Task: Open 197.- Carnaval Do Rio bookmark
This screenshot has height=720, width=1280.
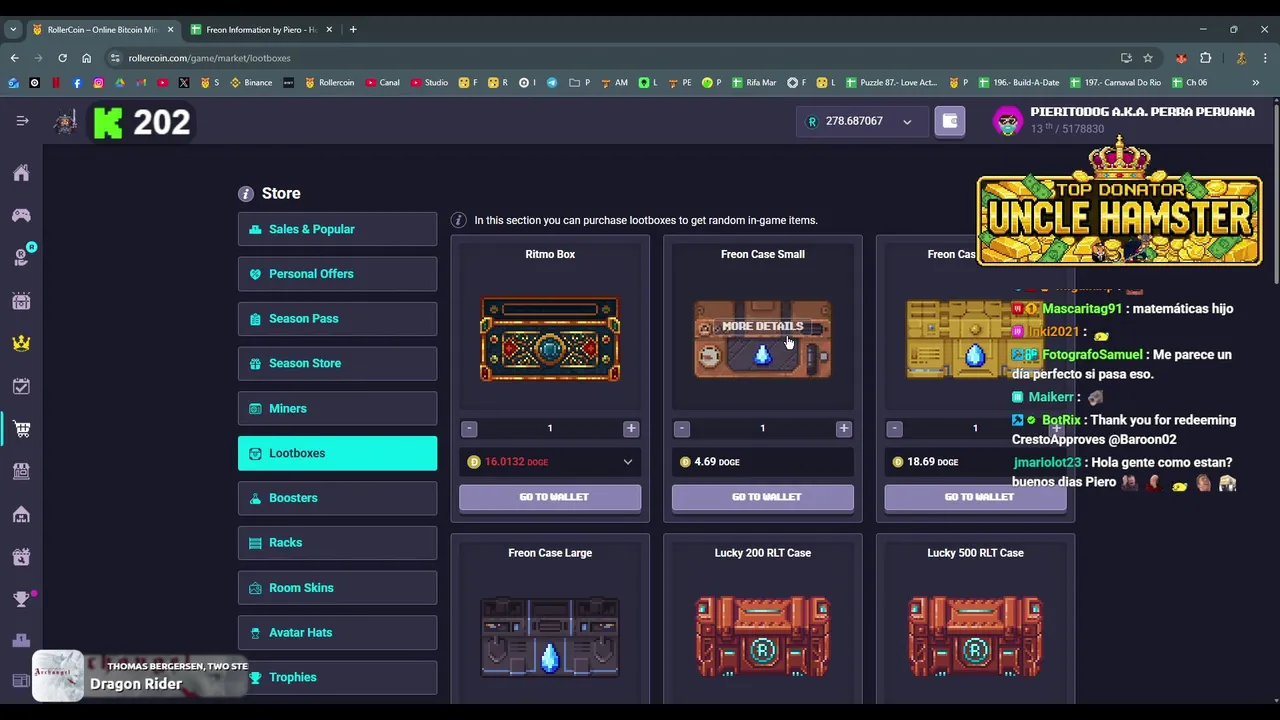Action: [x=1115, y=83]
